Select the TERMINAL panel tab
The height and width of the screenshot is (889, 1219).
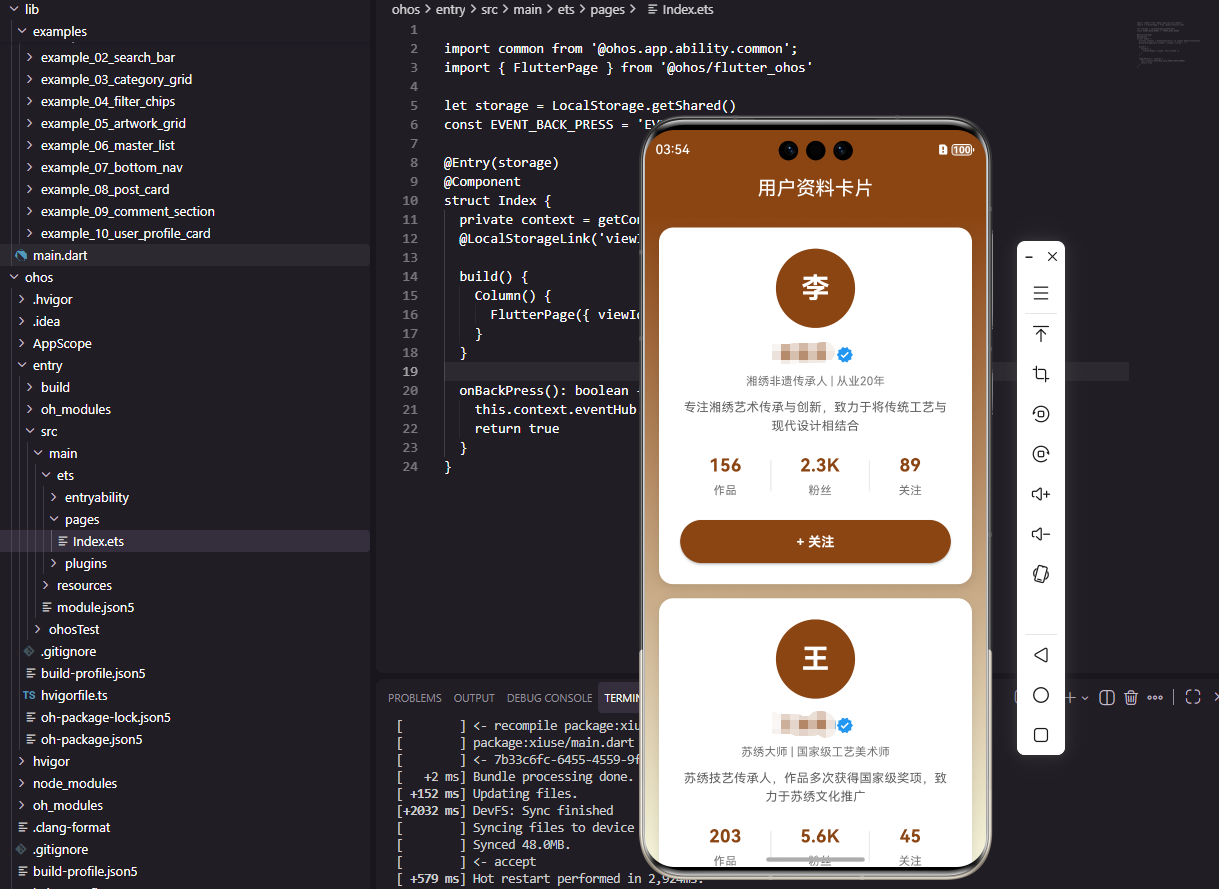coord(621,698)
